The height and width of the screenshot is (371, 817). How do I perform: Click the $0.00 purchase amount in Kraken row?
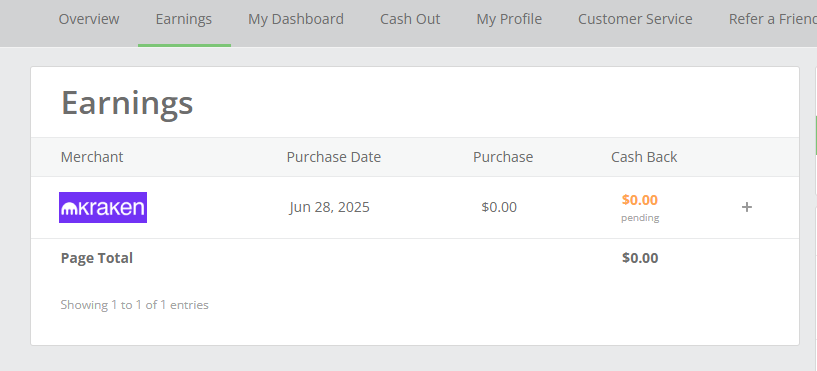[499, 207]
